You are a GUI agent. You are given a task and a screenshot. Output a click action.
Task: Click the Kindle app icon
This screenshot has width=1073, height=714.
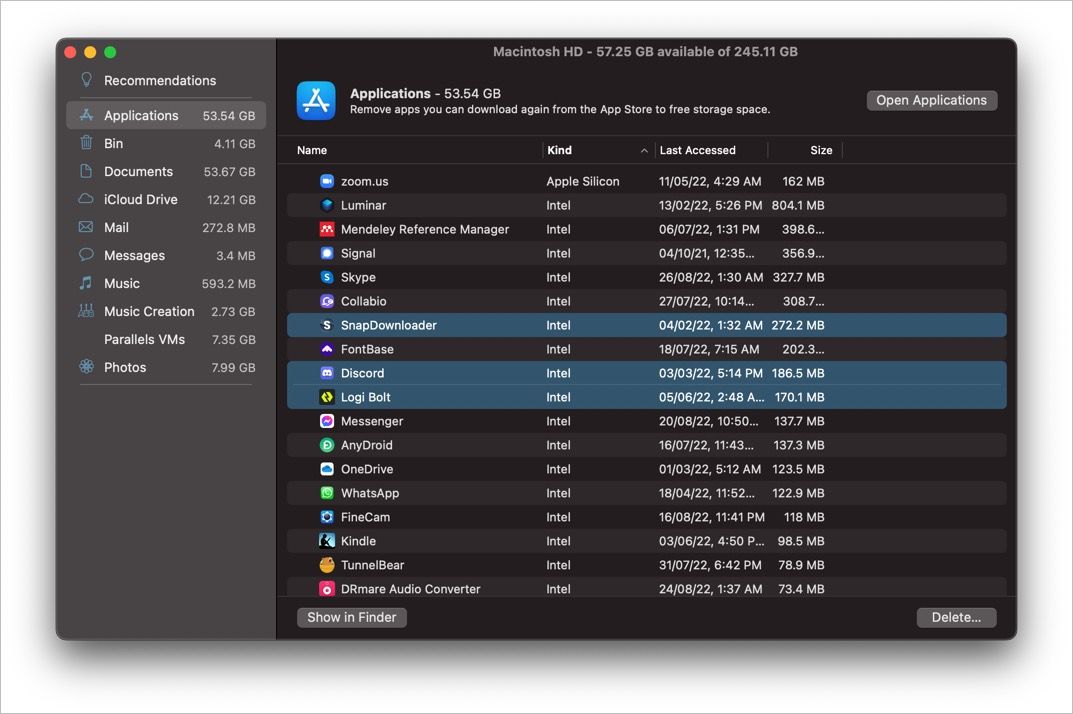click(x=327, y=541)
